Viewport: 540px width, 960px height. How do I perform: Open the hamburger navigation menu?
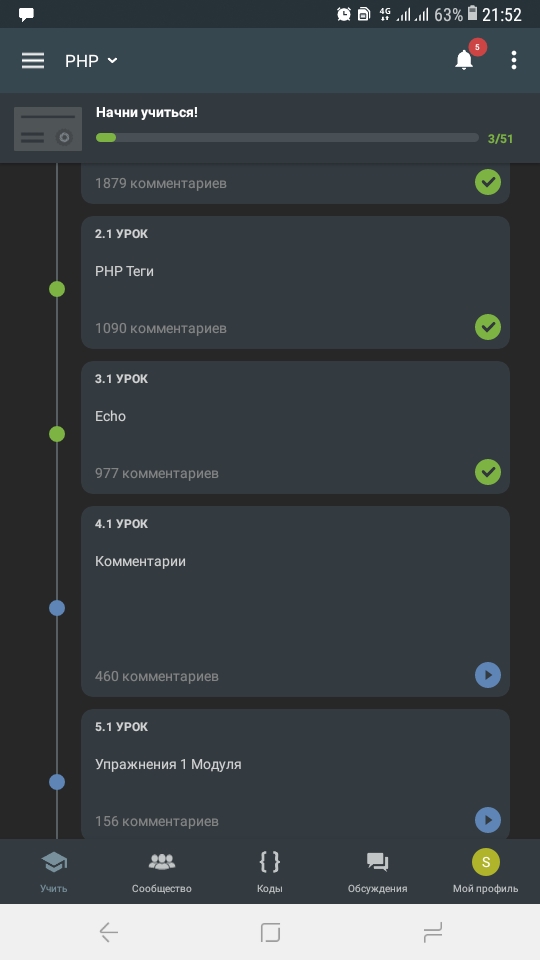coord(33,60)
